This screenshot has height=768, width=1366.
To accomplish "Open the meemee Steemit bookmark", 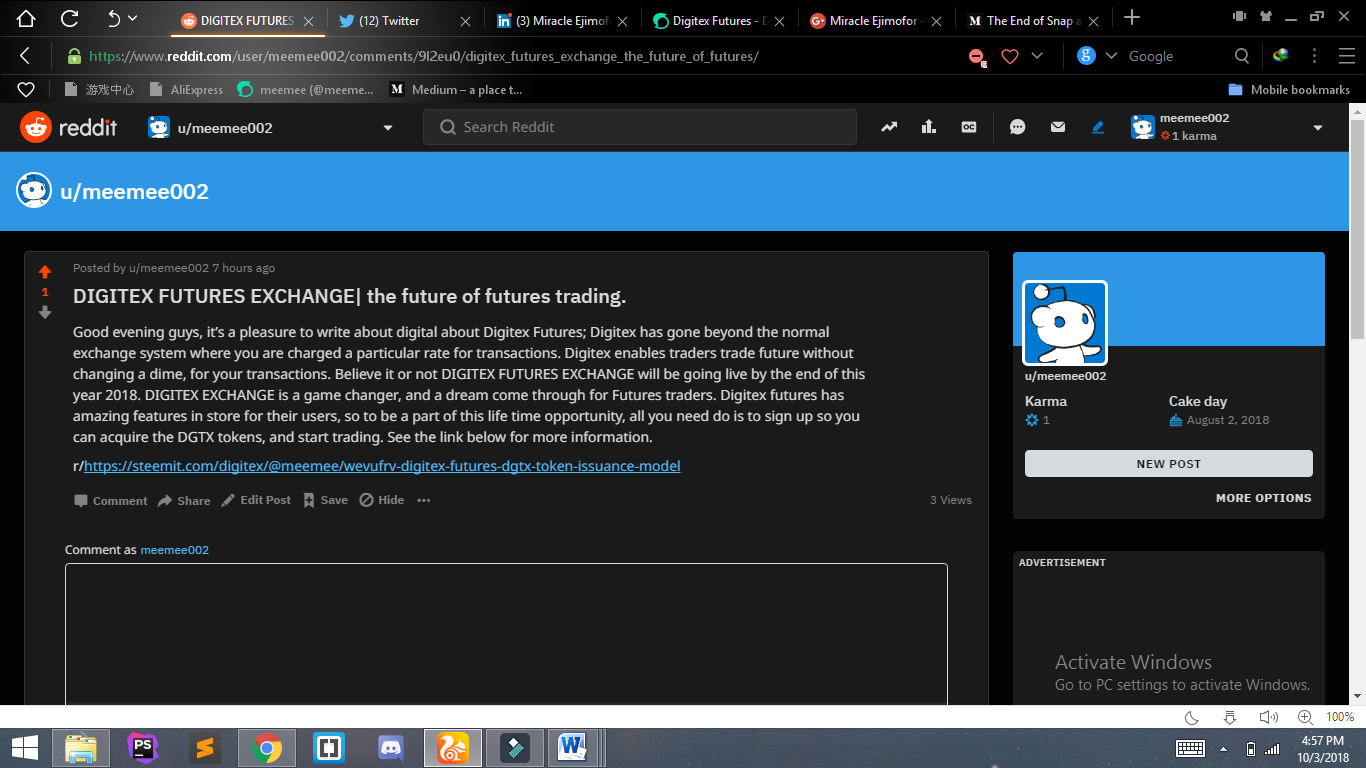I will pos(305,90).
